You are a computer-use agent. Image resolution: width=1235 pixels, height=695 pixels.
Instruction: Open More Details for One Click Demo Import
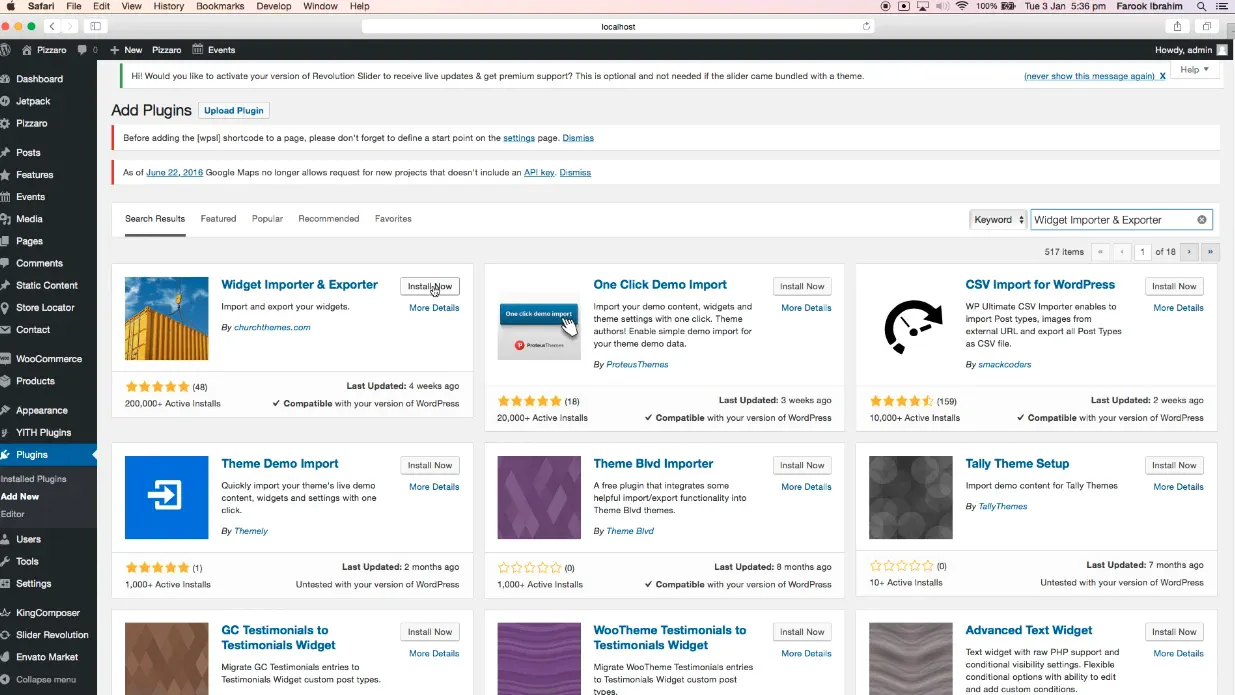coord(806,308)
